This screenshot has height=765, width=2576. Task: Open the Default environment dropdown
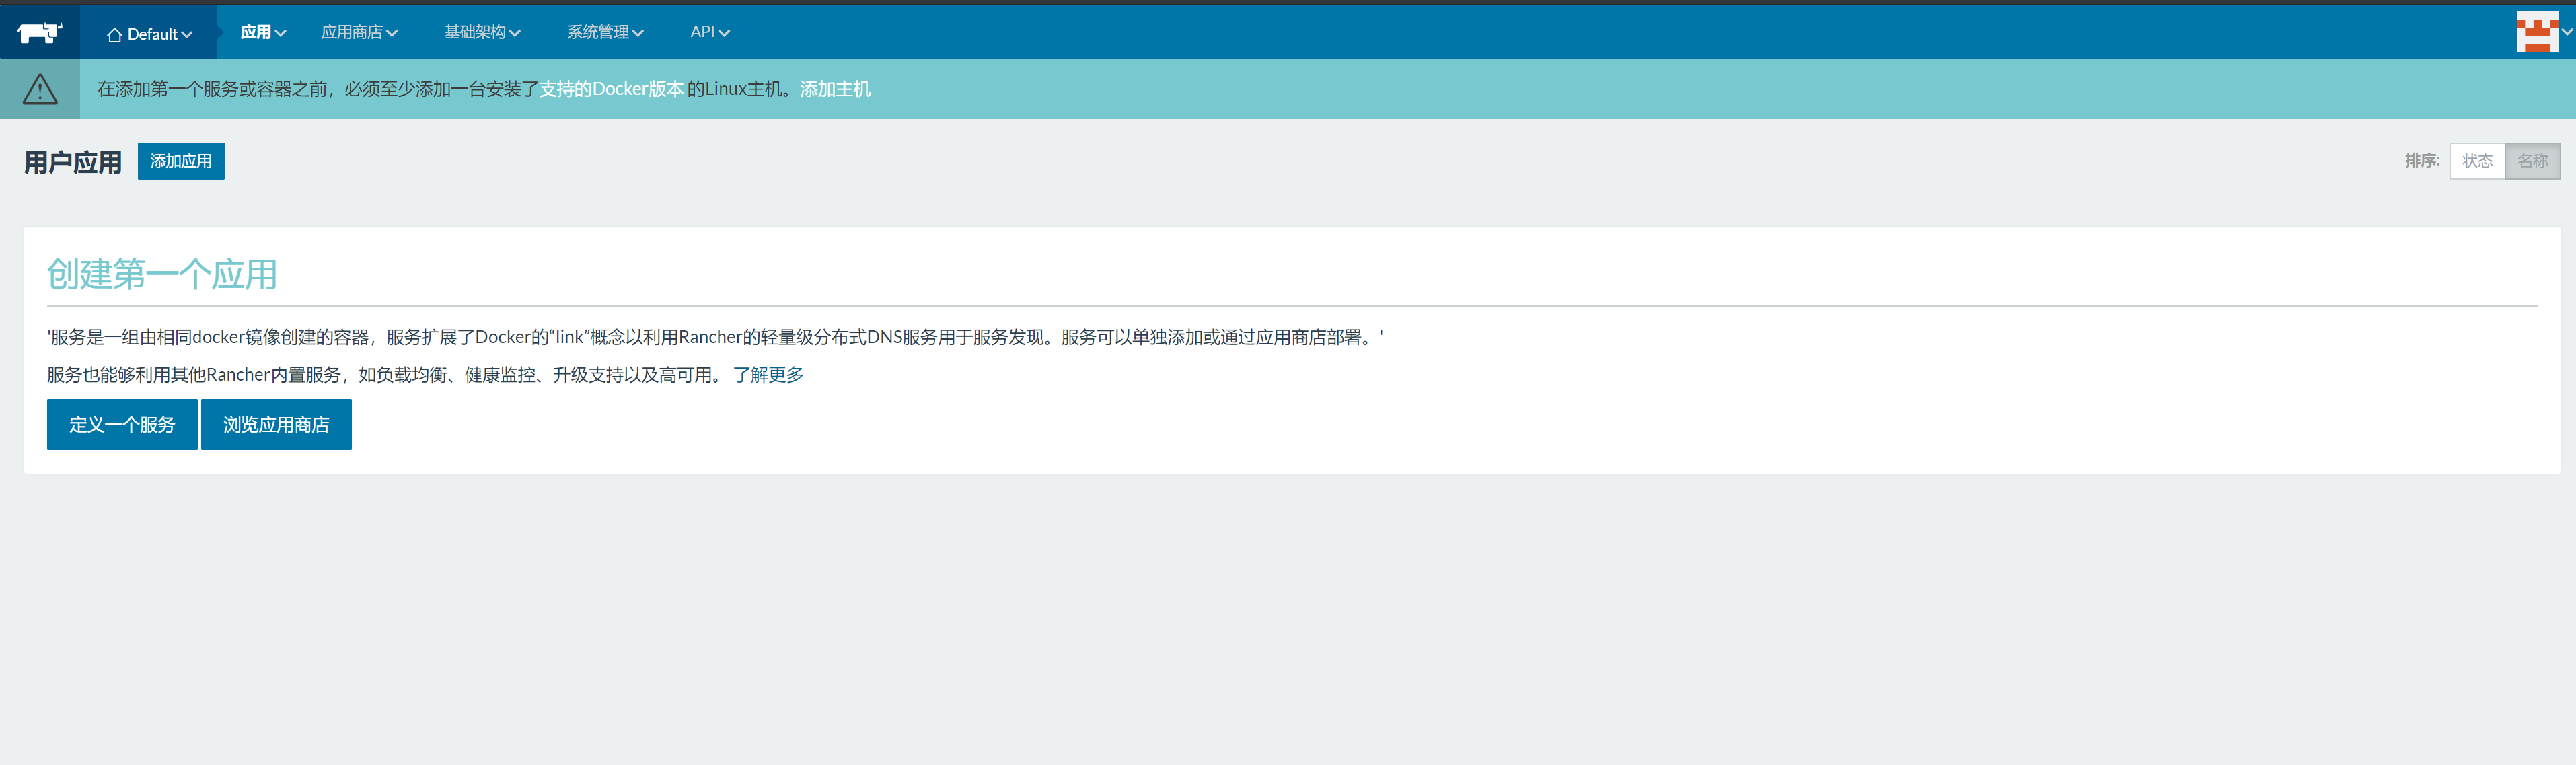[x=149, y=34]
